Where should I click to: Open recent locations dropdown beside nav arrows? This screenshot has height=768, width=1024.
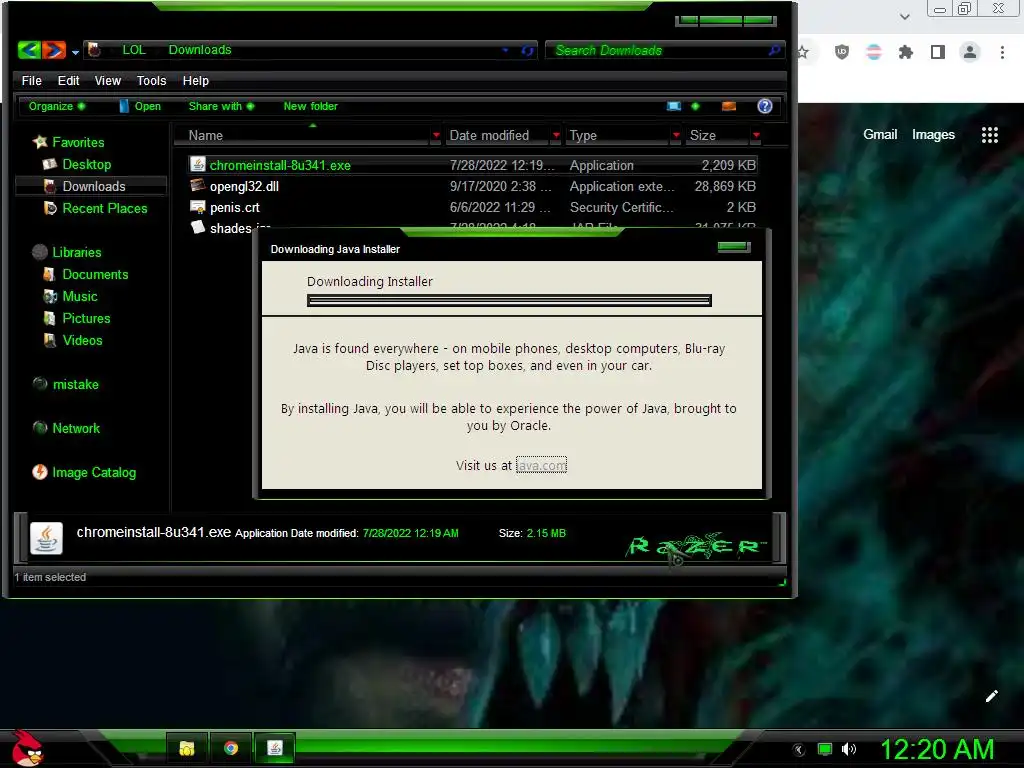pyautogui.click(x=75, y=52)
